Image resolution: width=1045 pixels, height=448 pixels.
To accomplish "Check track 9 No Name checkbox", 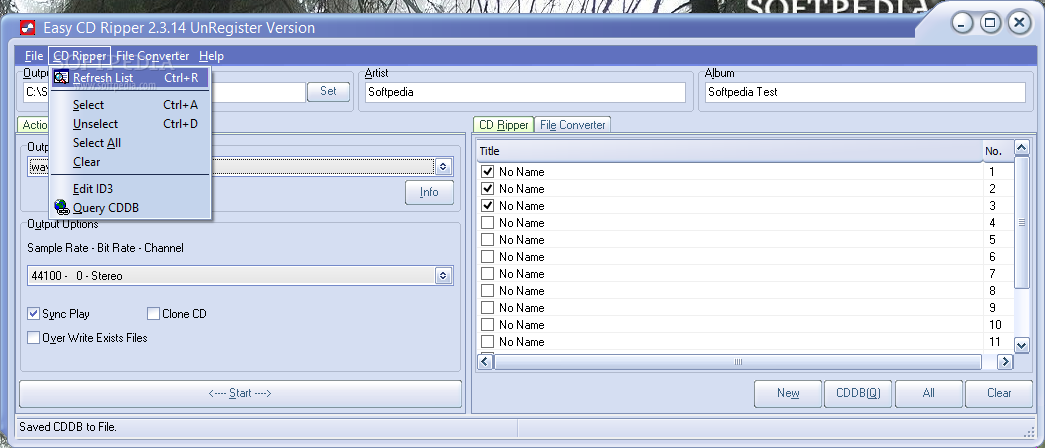I will pyautogui.click(x=488, y=307).
